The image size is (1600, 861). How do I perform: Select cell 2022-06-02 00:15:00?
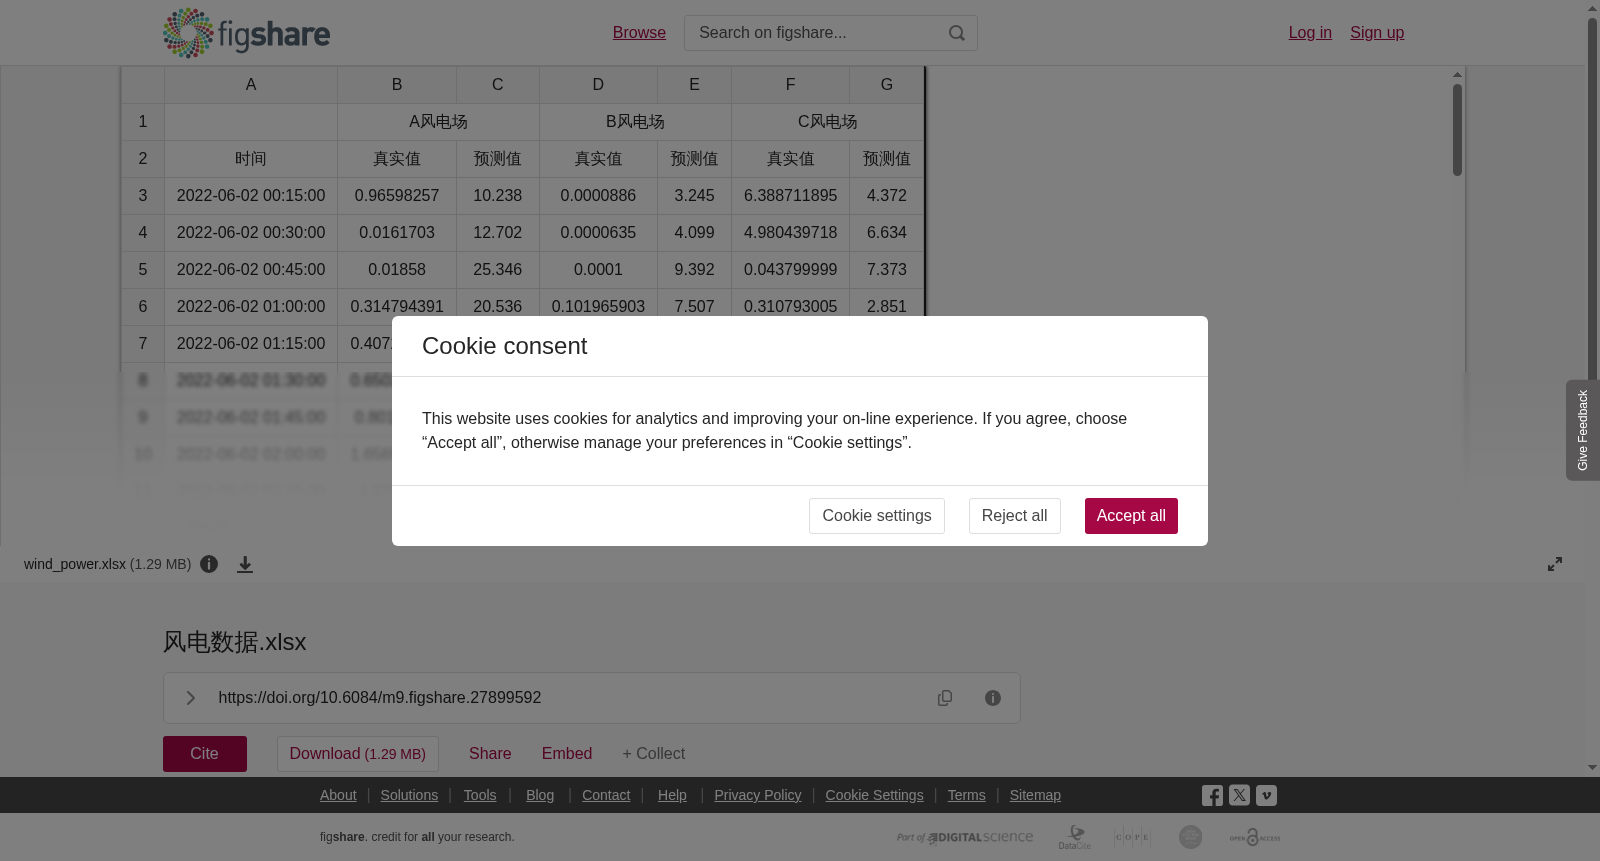(251, 196)
